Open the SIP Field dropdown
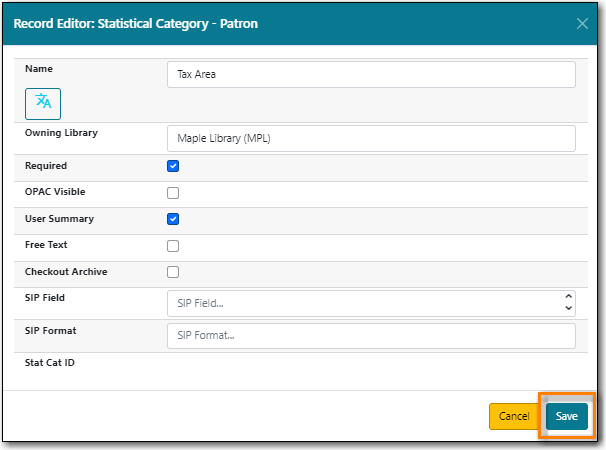The image size is (606, 450). pyautogui.click(x=371, y=303)
